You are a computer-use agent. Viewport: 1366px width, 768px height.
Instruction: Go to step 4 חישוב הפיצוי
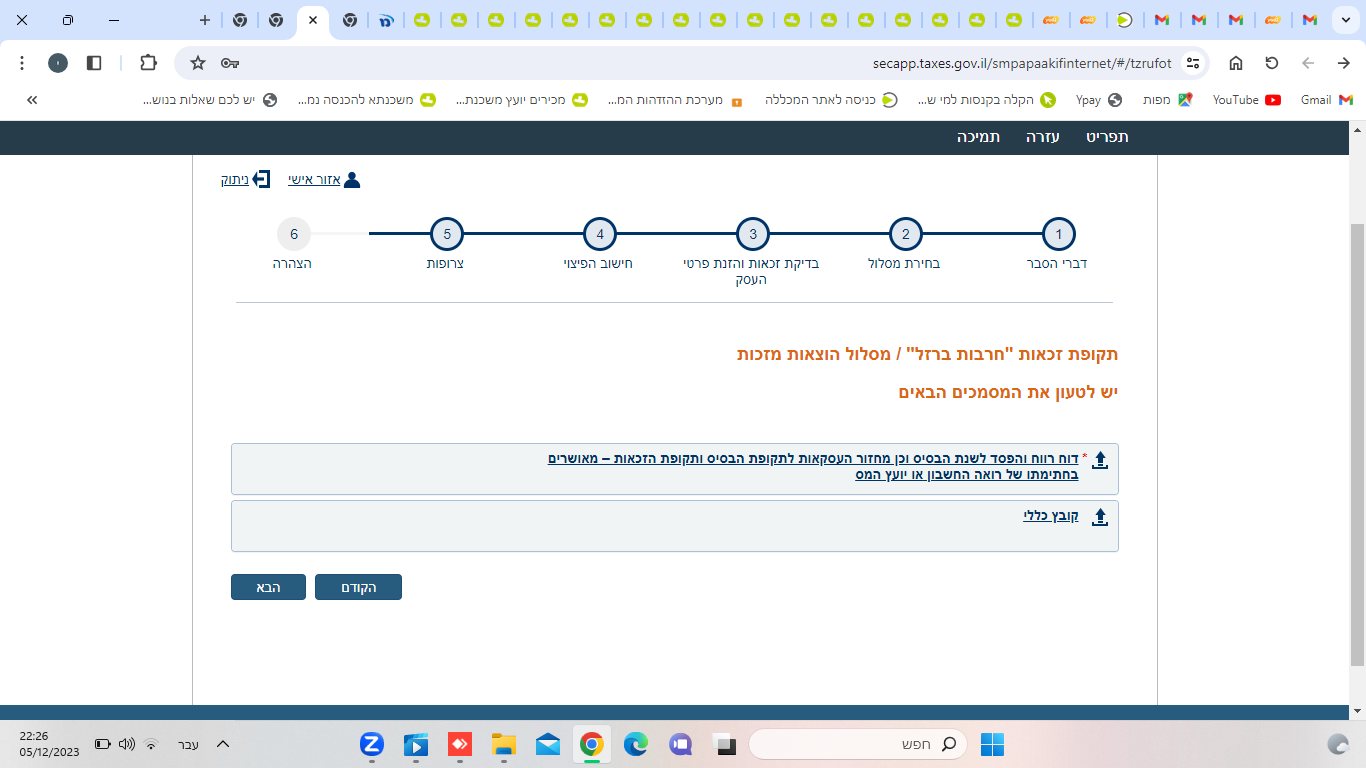coord(600,235)
